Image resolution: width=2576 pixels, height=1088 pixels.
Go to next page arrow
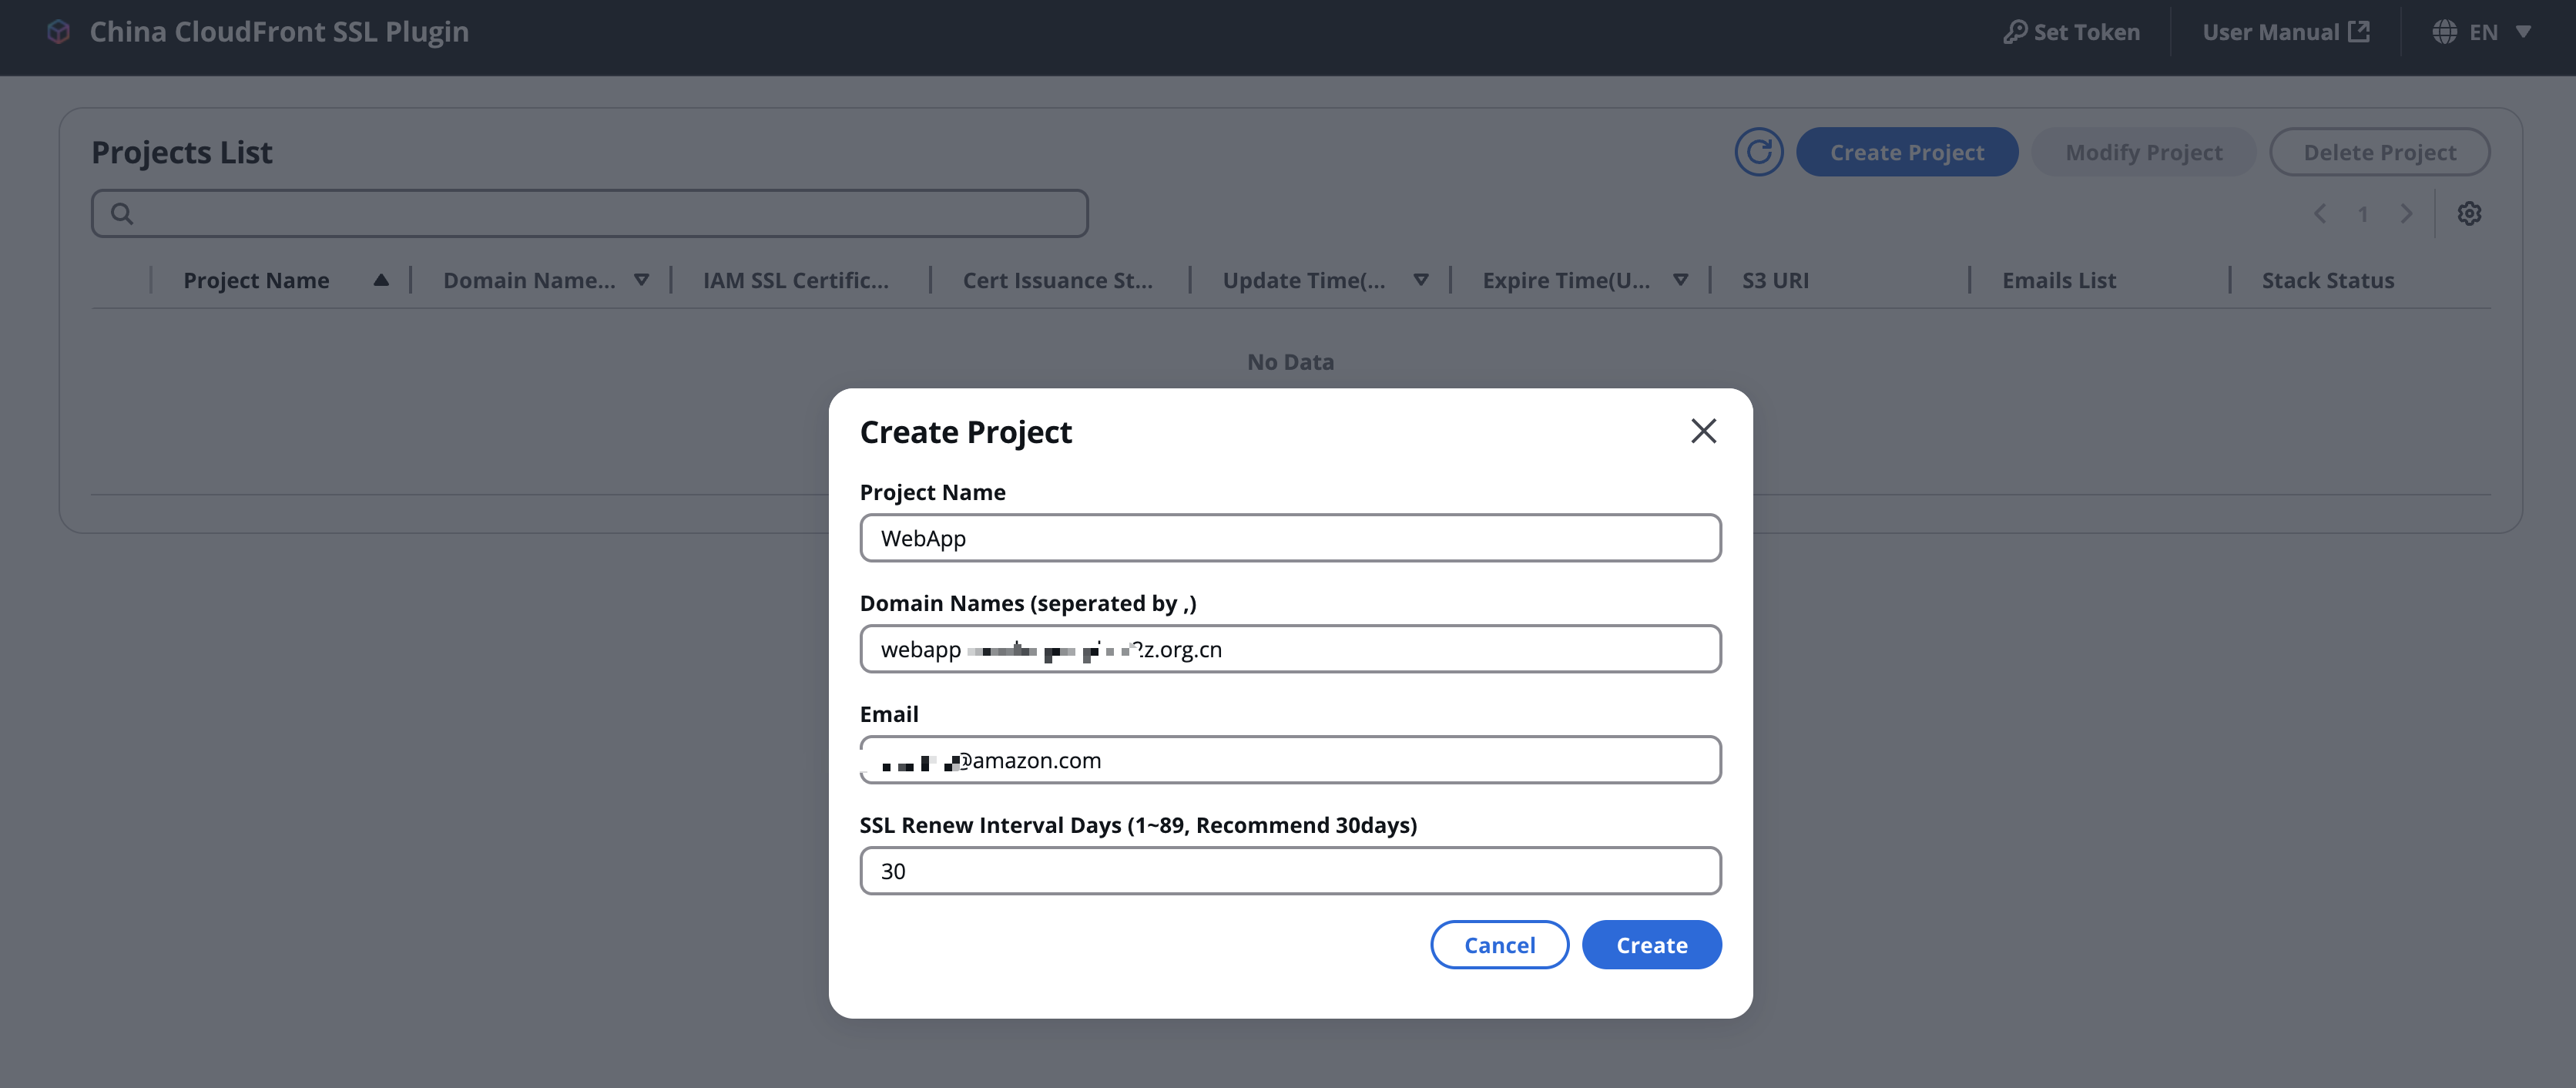(2406, 214)
